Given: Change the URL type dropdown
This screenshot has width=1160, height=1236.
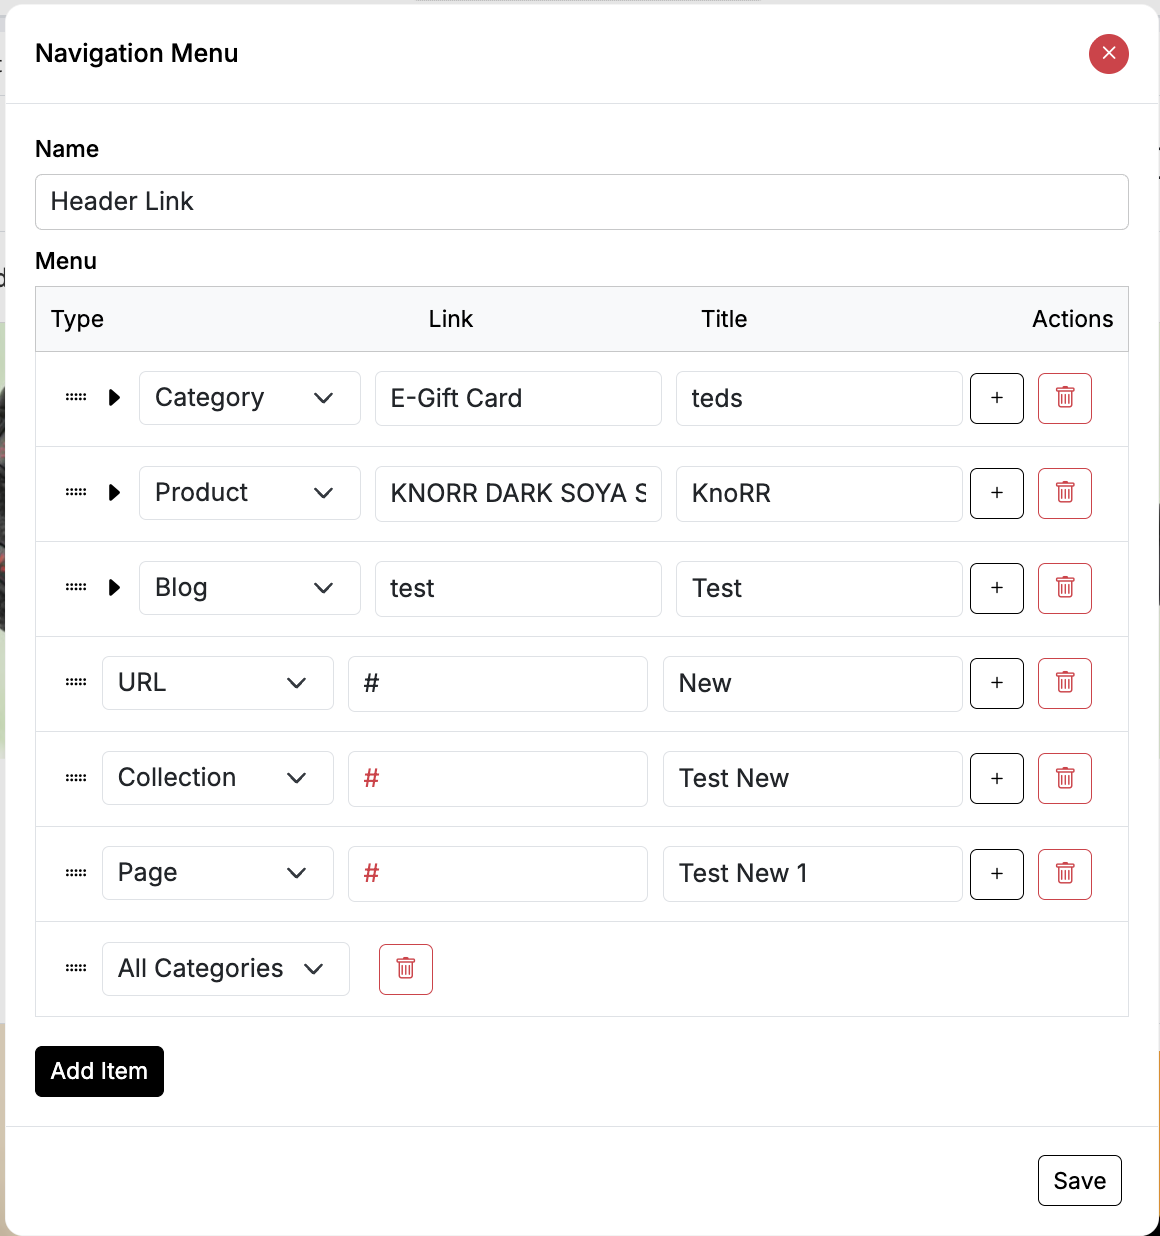Looking at the screenshot, I should 217,683.
